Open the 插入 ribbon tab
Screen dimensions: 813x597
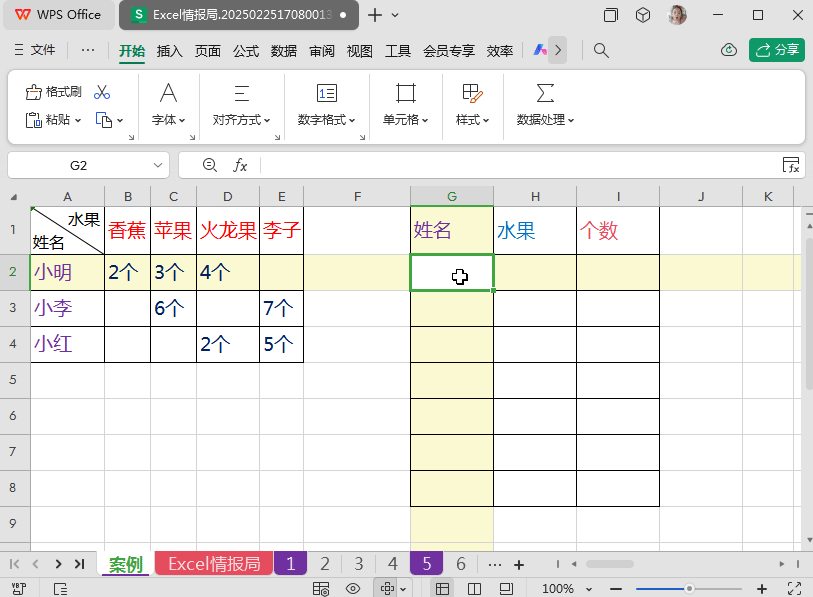tap(170, 51)
